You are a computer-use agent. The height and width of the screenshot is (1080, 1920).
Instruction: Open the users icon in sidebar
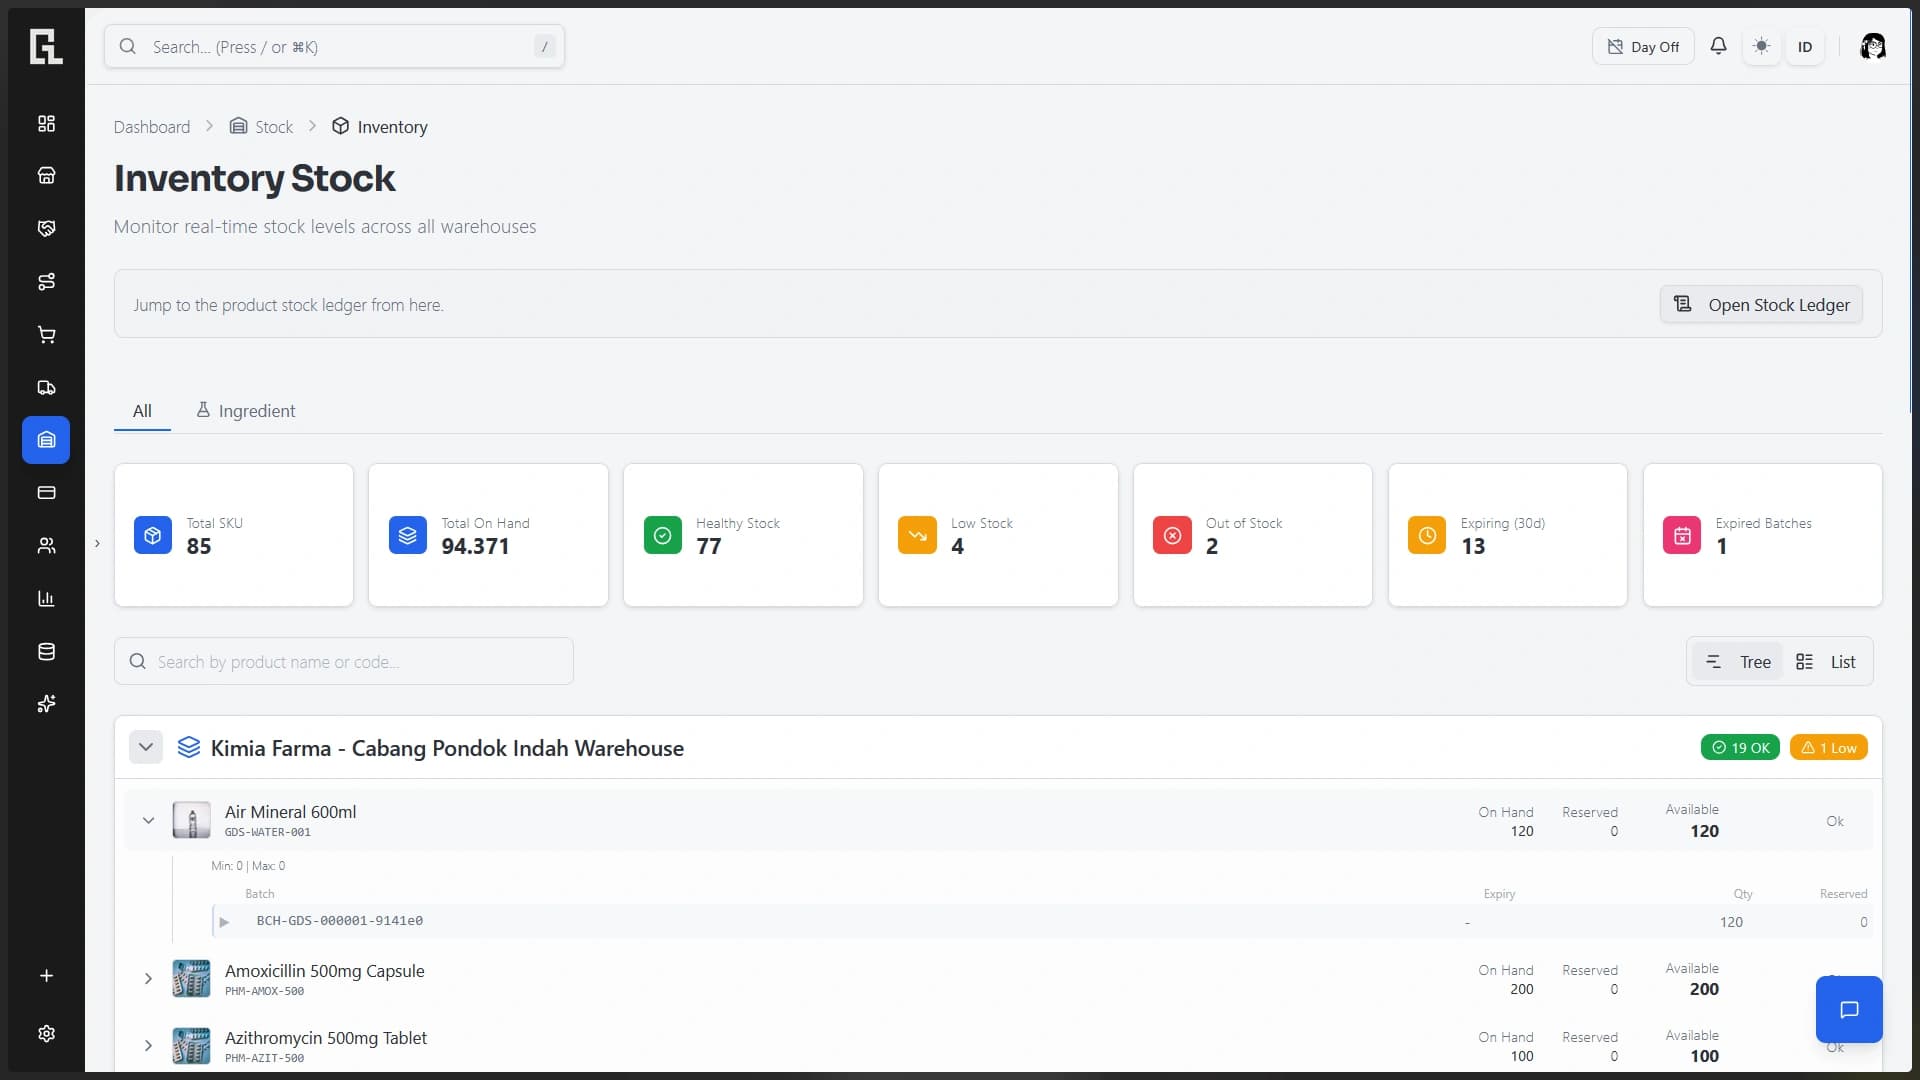point(46,546)
